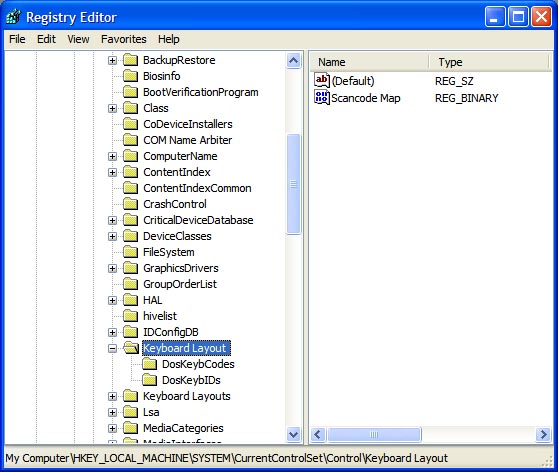
Task: Click the values pane horizontal scroll thumb
Action: [x=374, y=435]
